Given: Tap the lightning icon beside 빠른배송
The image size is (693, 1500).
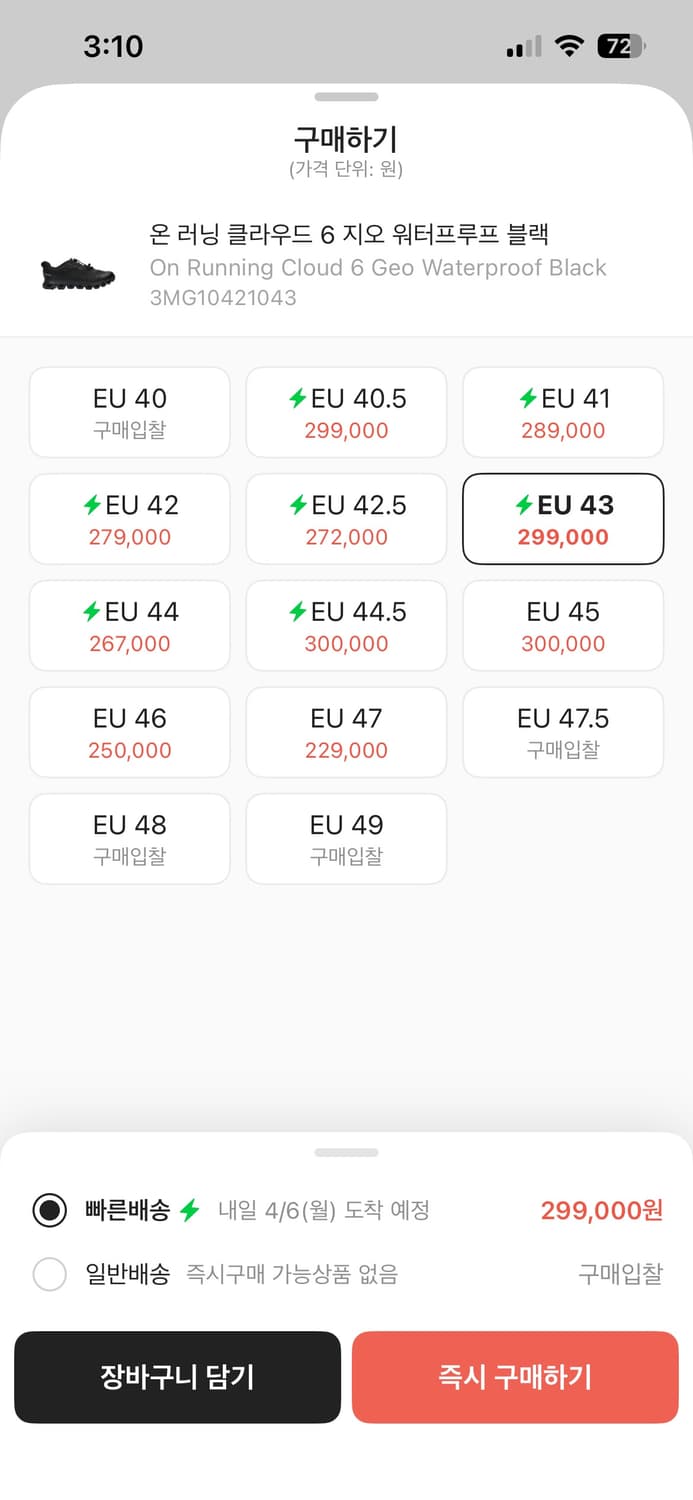Looking at the screenshot, I should point(190,1211).
